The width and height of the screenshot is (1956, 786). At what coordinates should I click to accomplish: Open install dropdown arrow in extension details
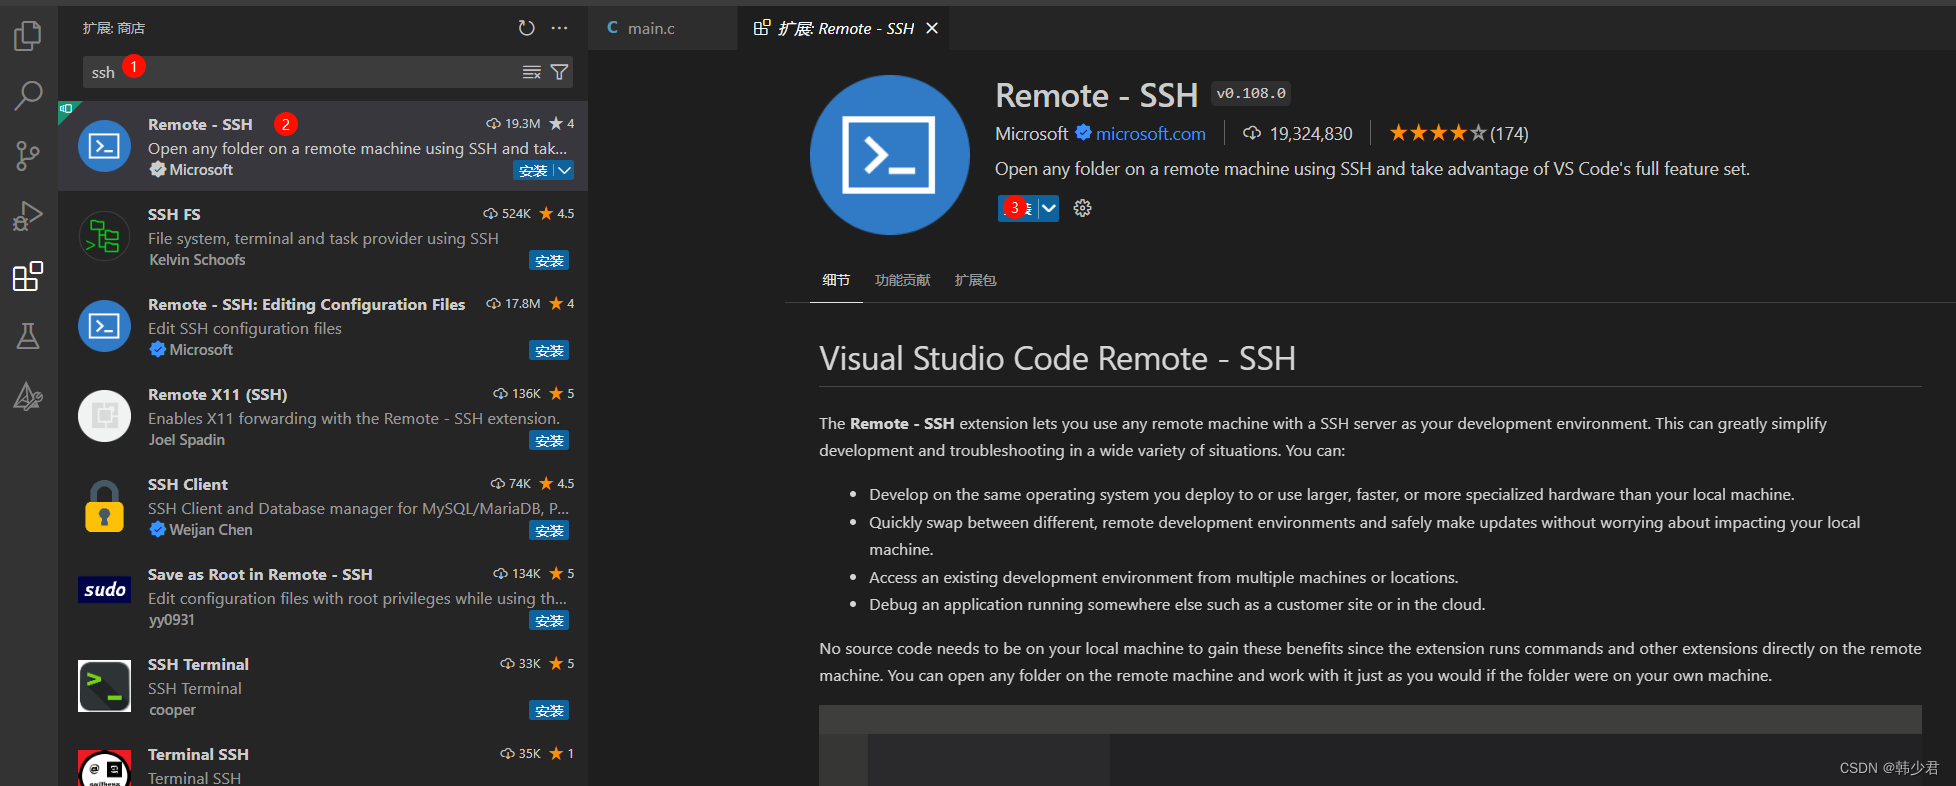(x=1048, y=208)
